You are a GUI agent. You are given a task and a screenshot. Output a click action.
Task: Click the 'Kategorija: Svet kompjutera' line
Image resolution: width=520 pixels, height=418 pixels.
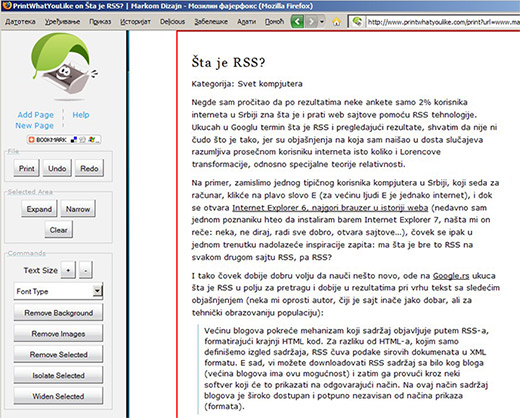[247, 84]
